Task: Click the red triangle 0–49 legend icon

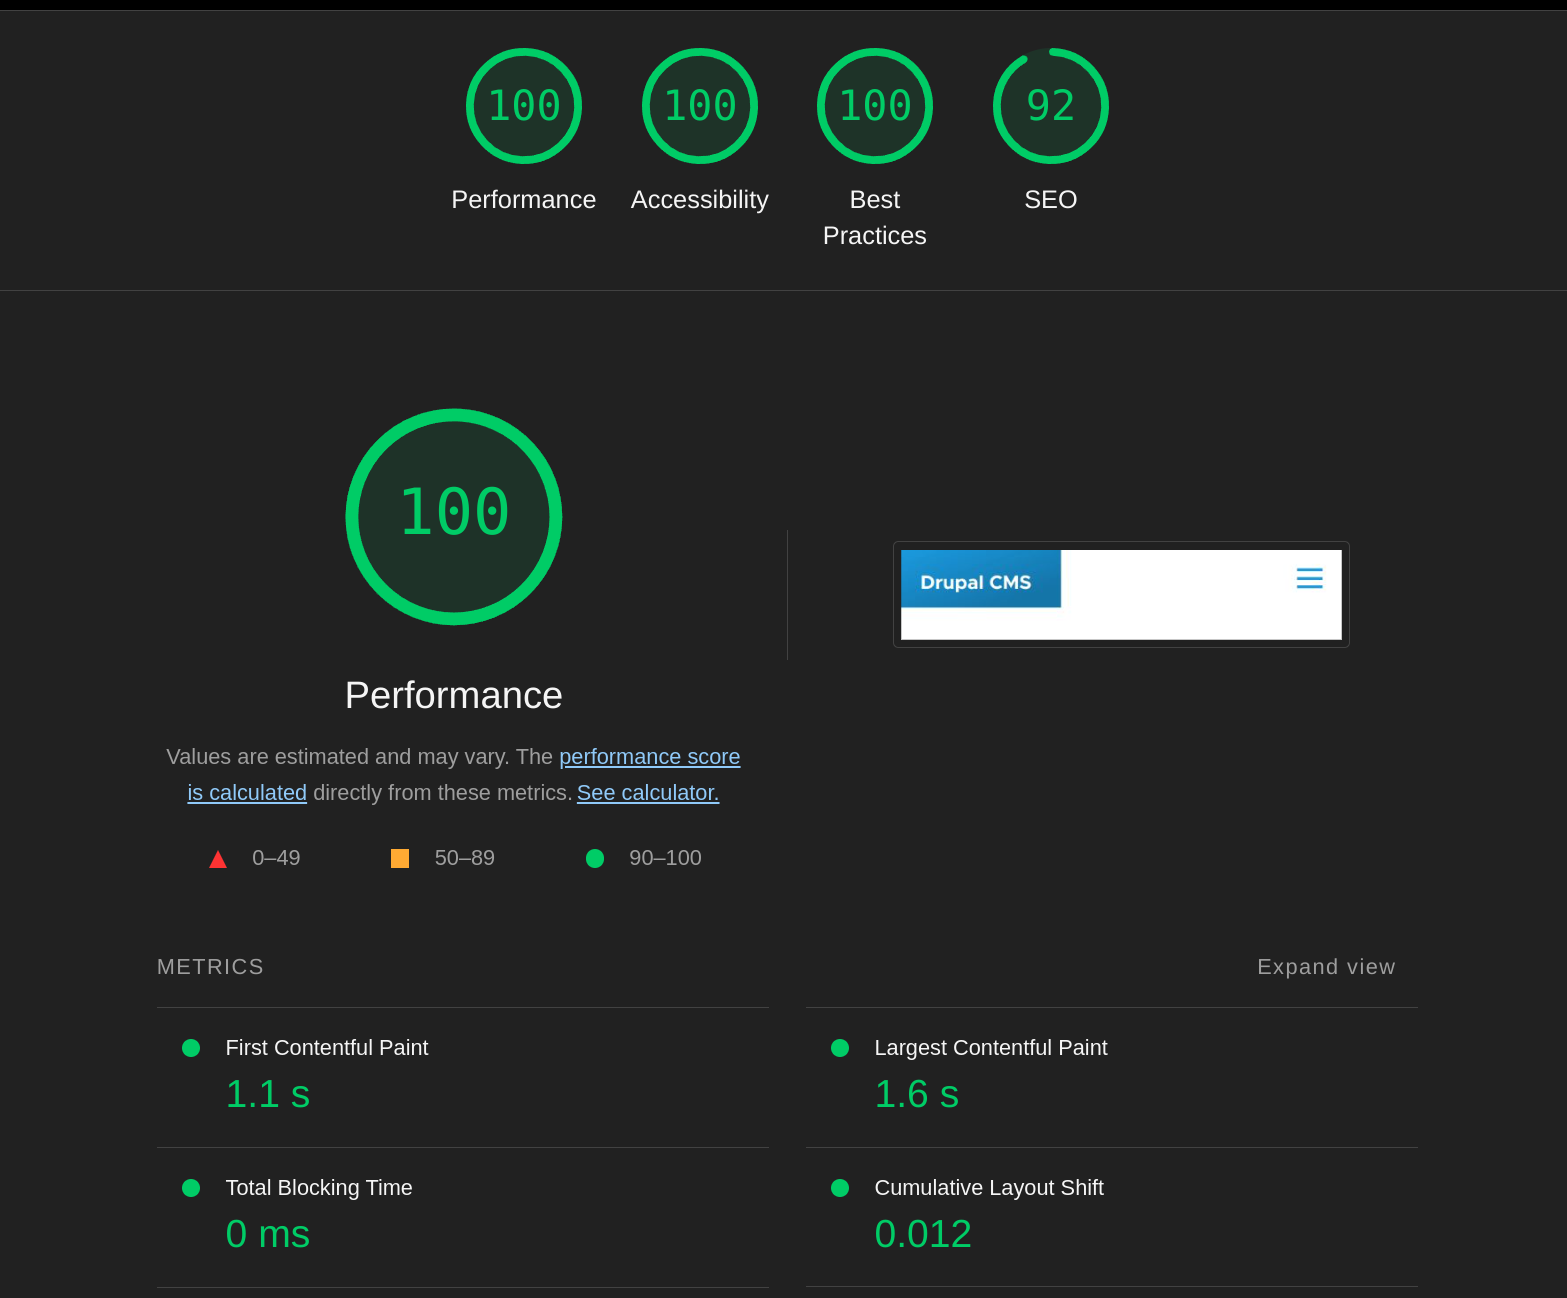Action: pyautogui.click(x=218, y=859)
